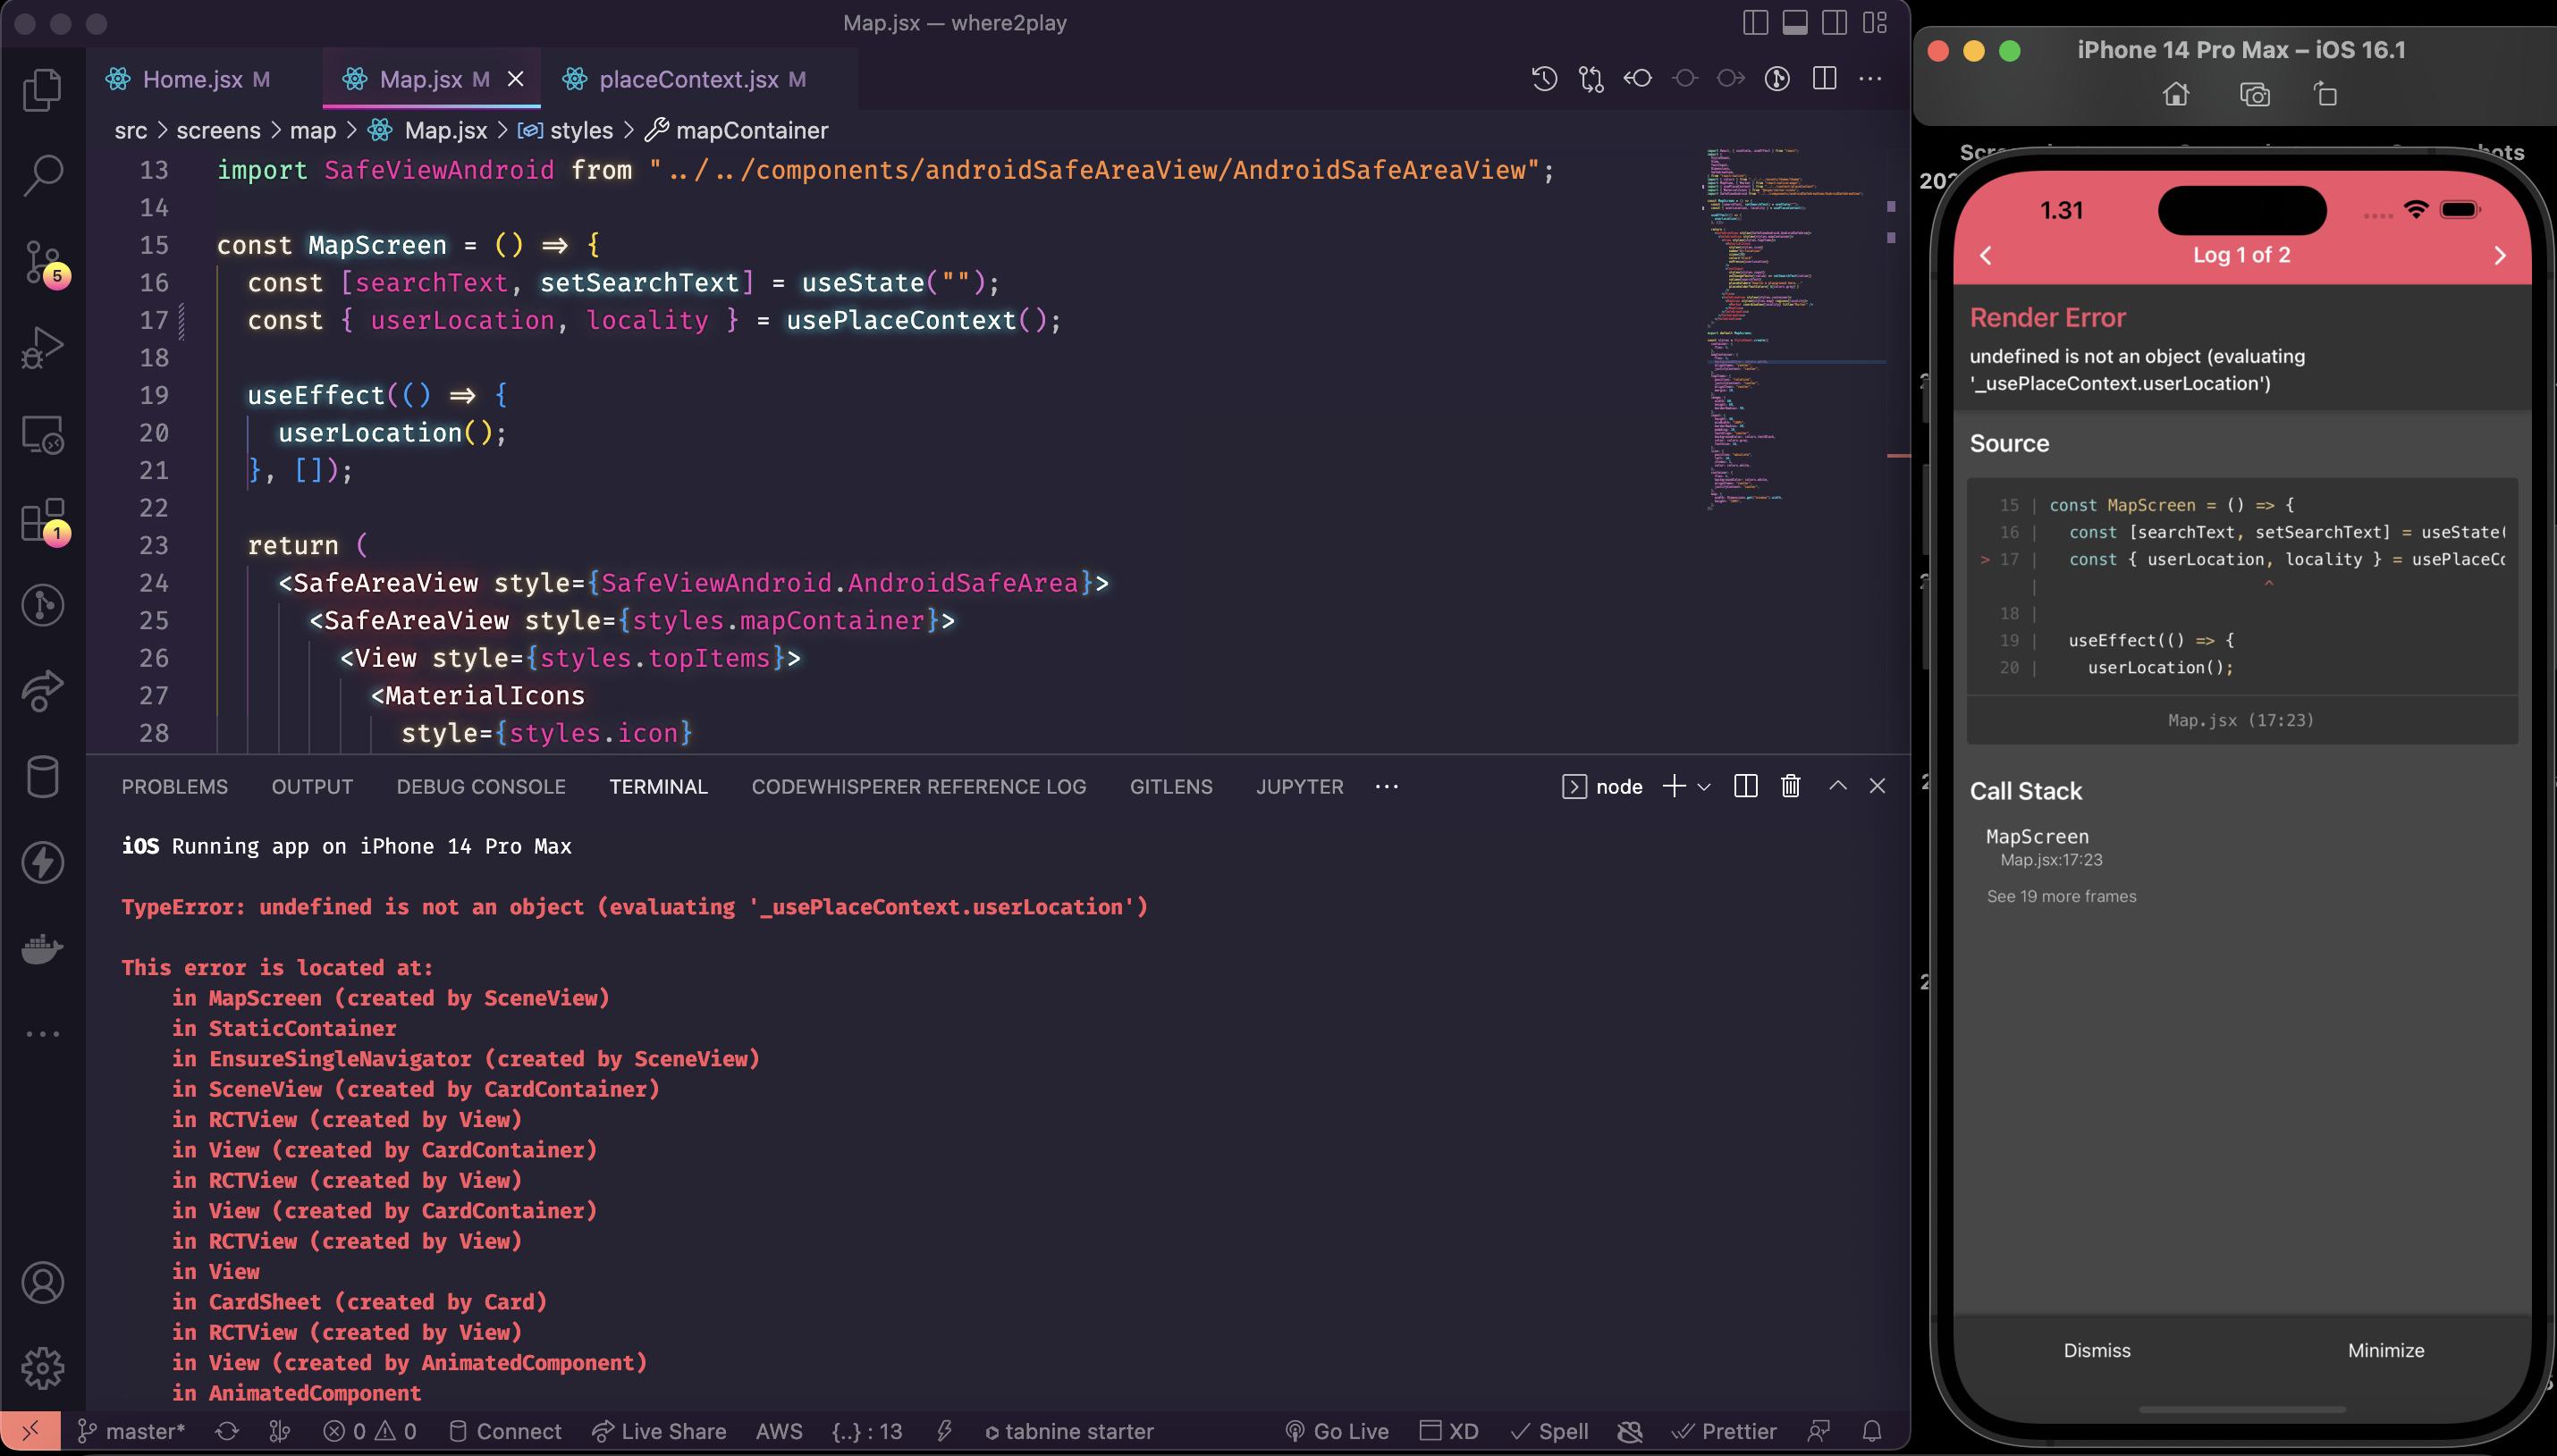Split the terminal

1746,787
